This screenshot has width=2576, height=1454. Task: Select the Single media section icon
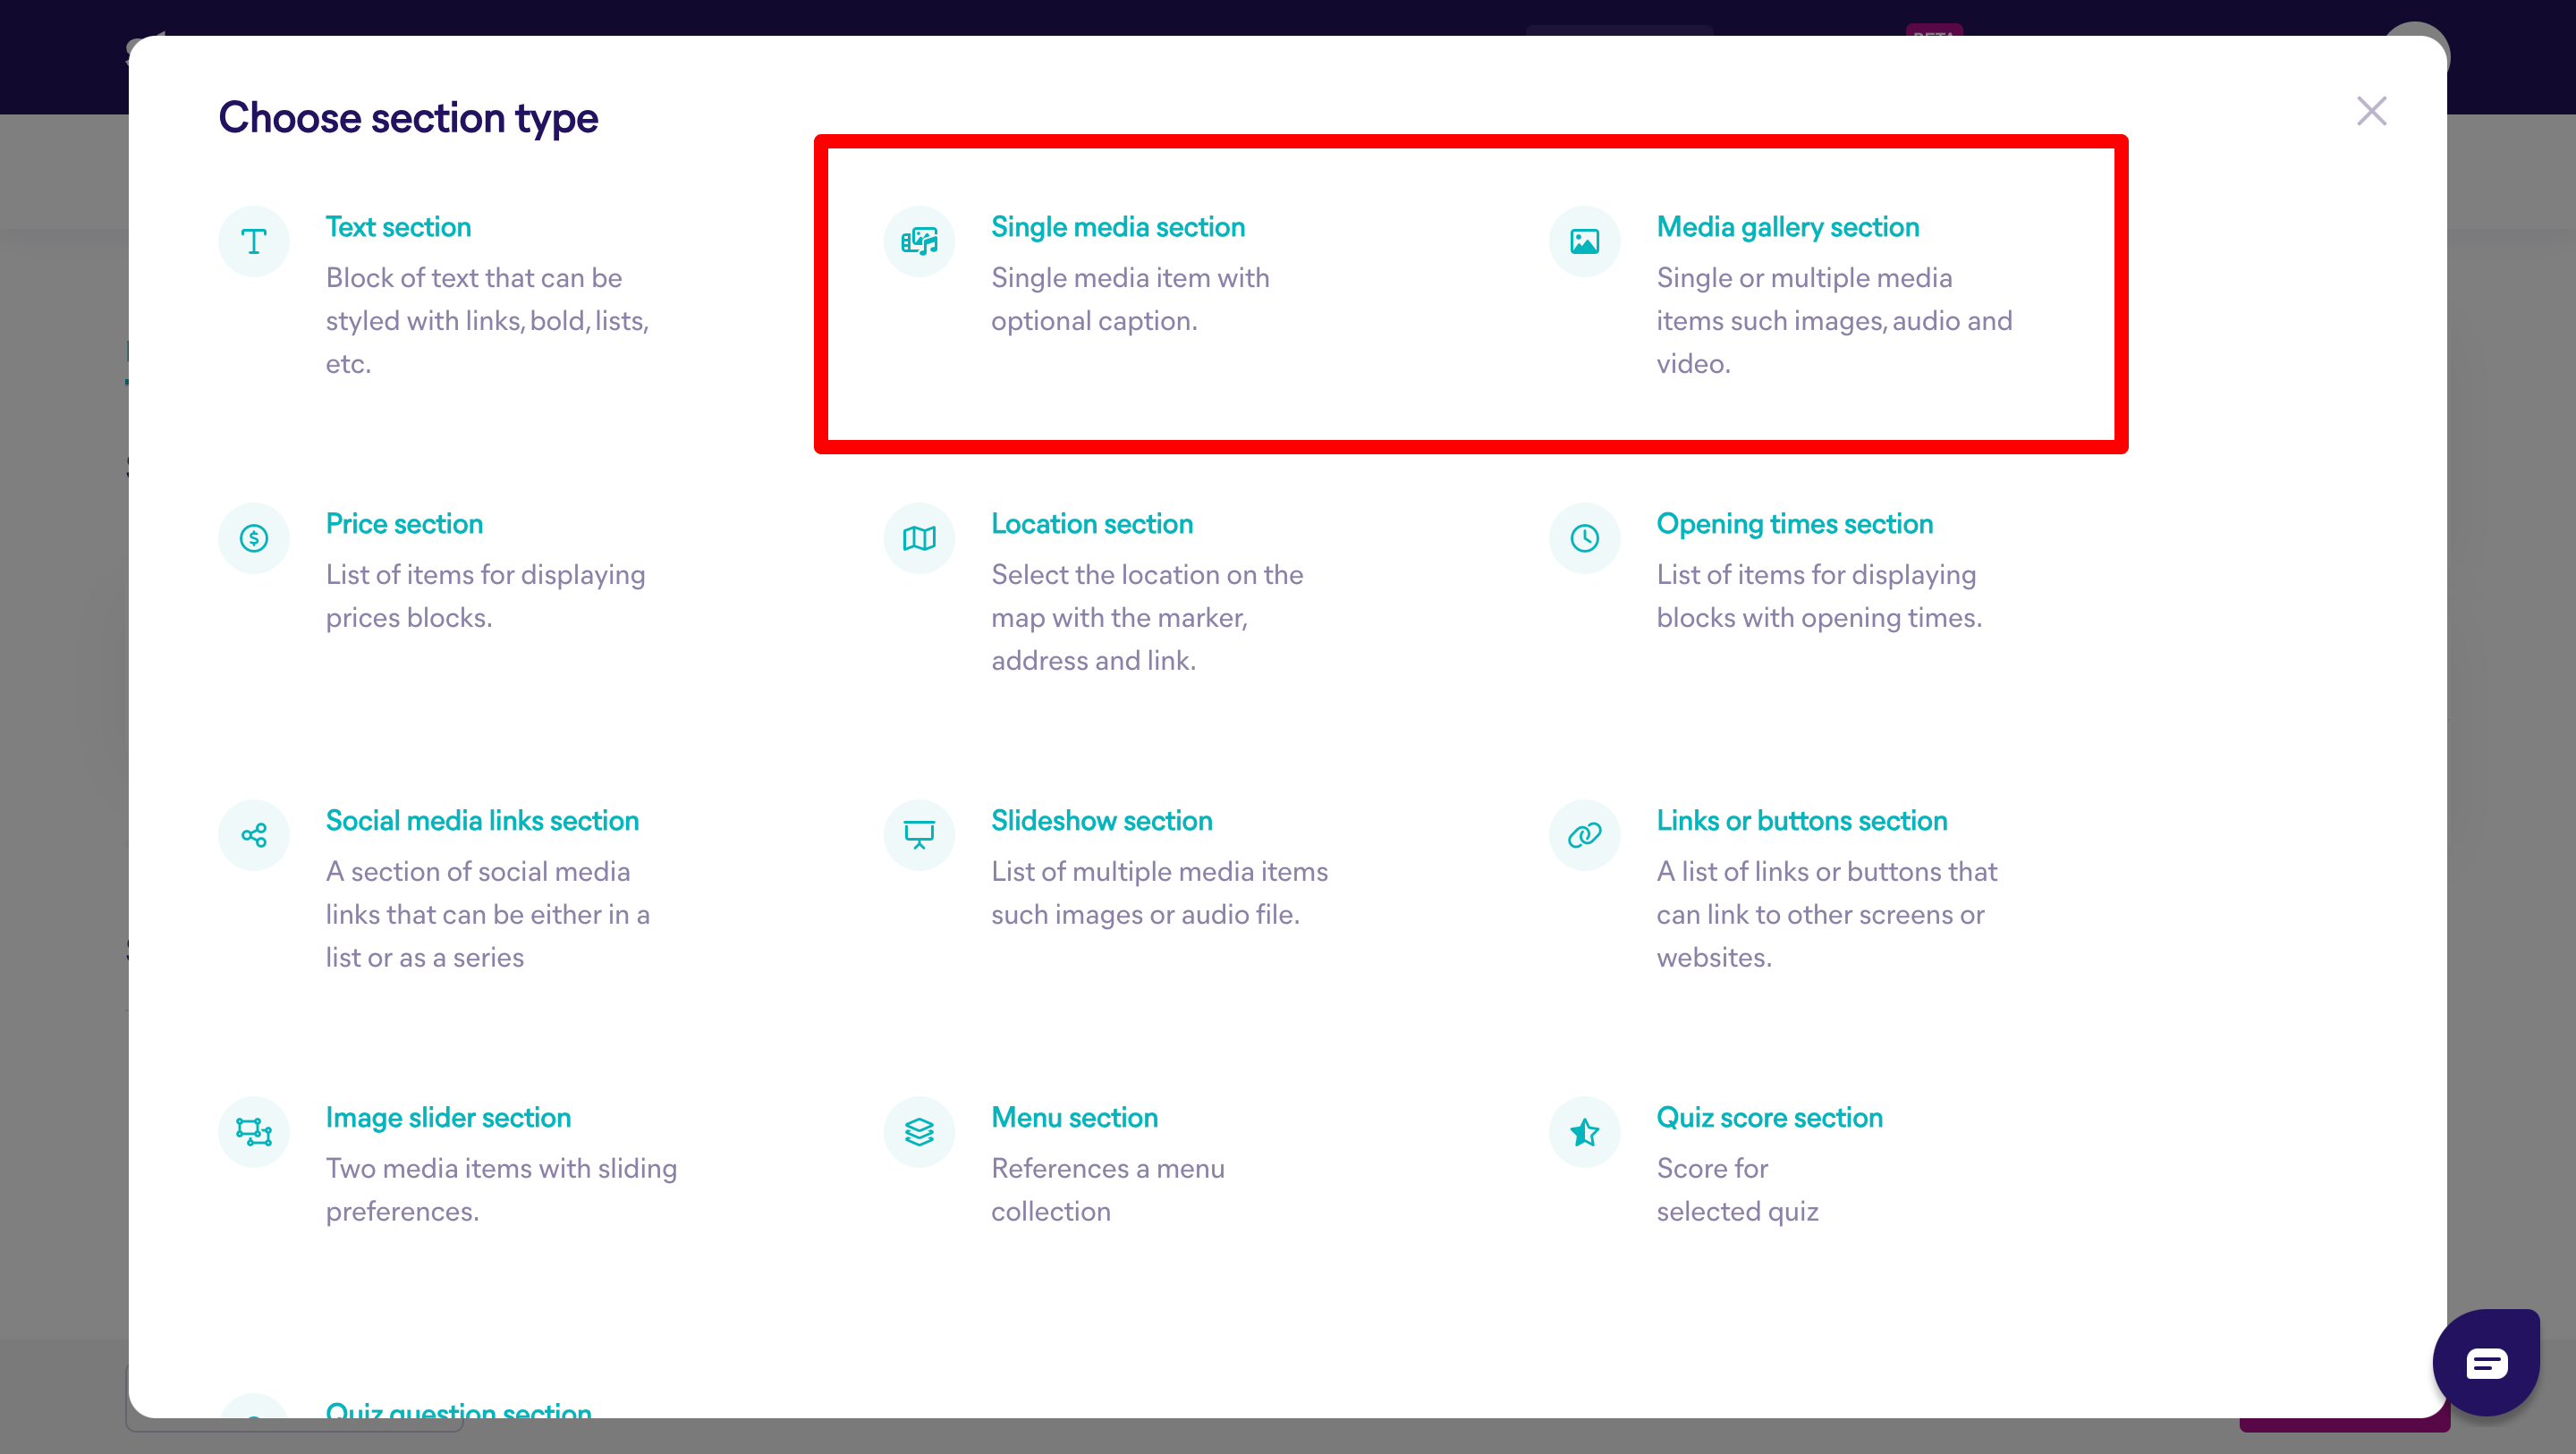click(919, 241)
